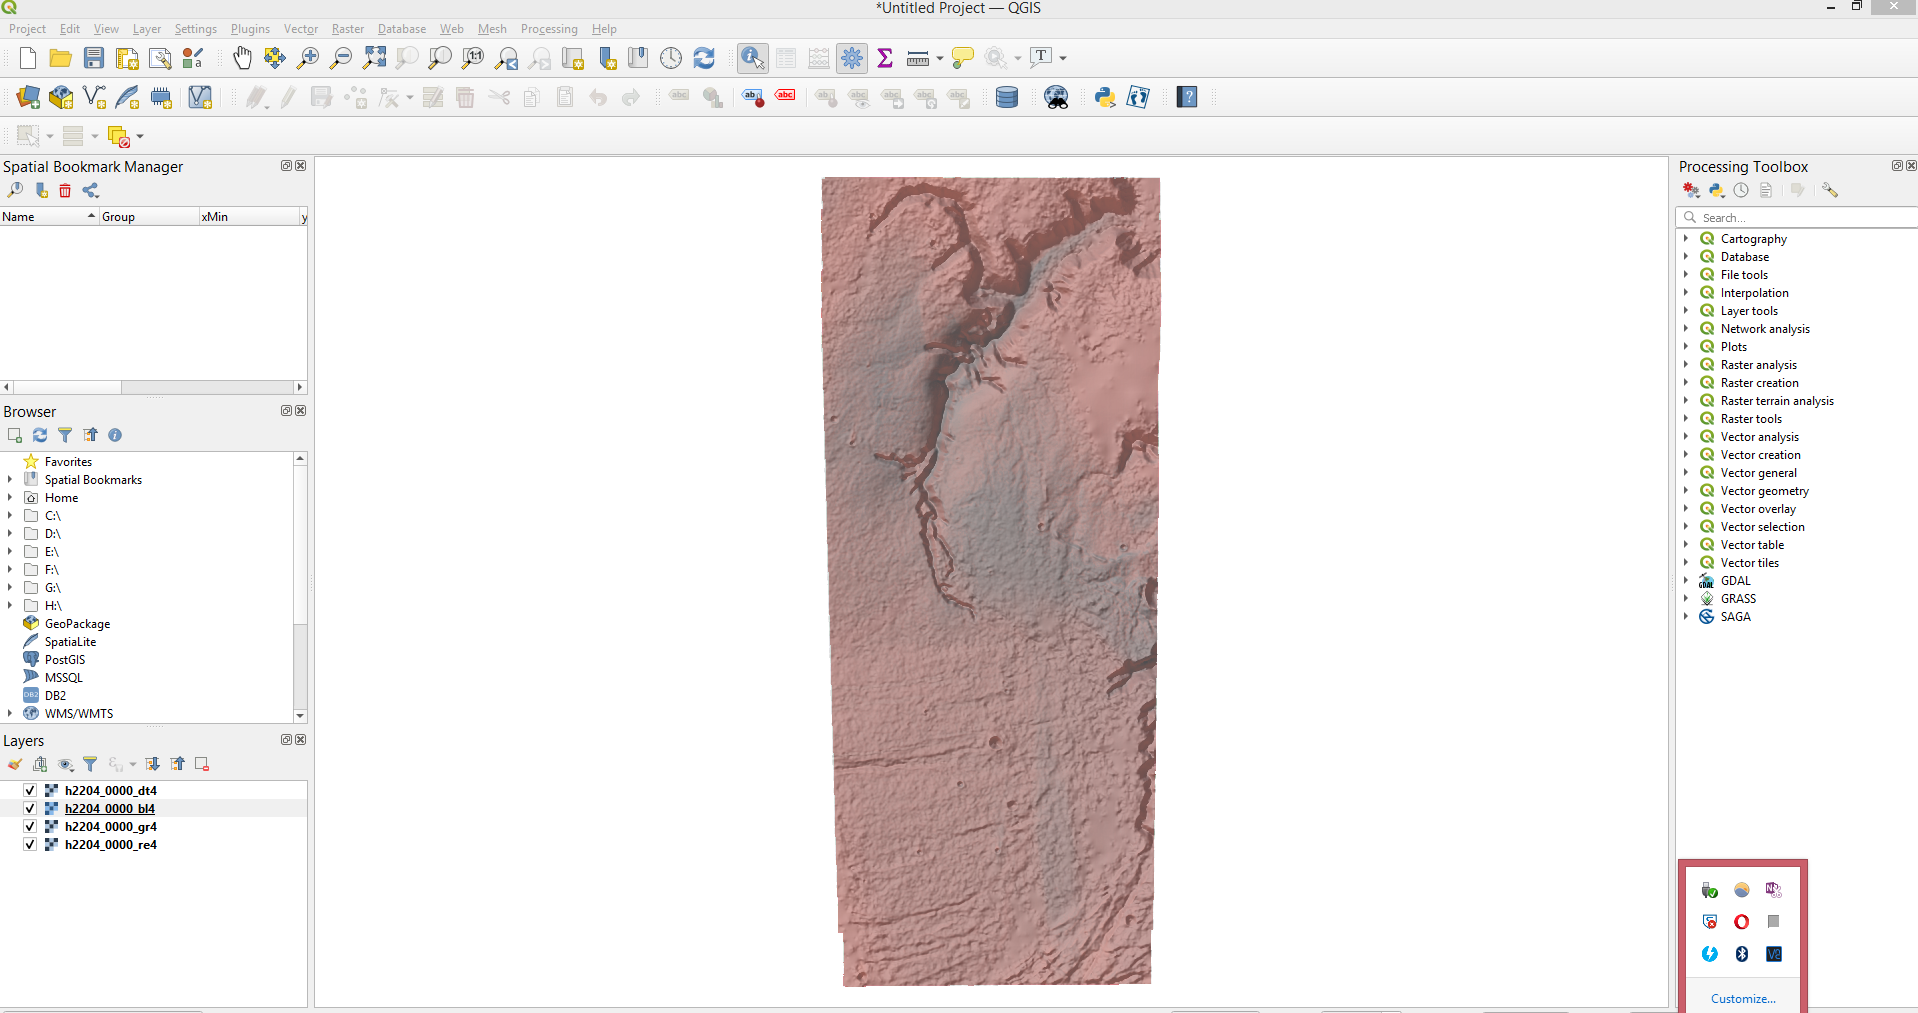1918x1013 pixels.
Task: Save the project using the floppy icon
Action: pos(94,58)
